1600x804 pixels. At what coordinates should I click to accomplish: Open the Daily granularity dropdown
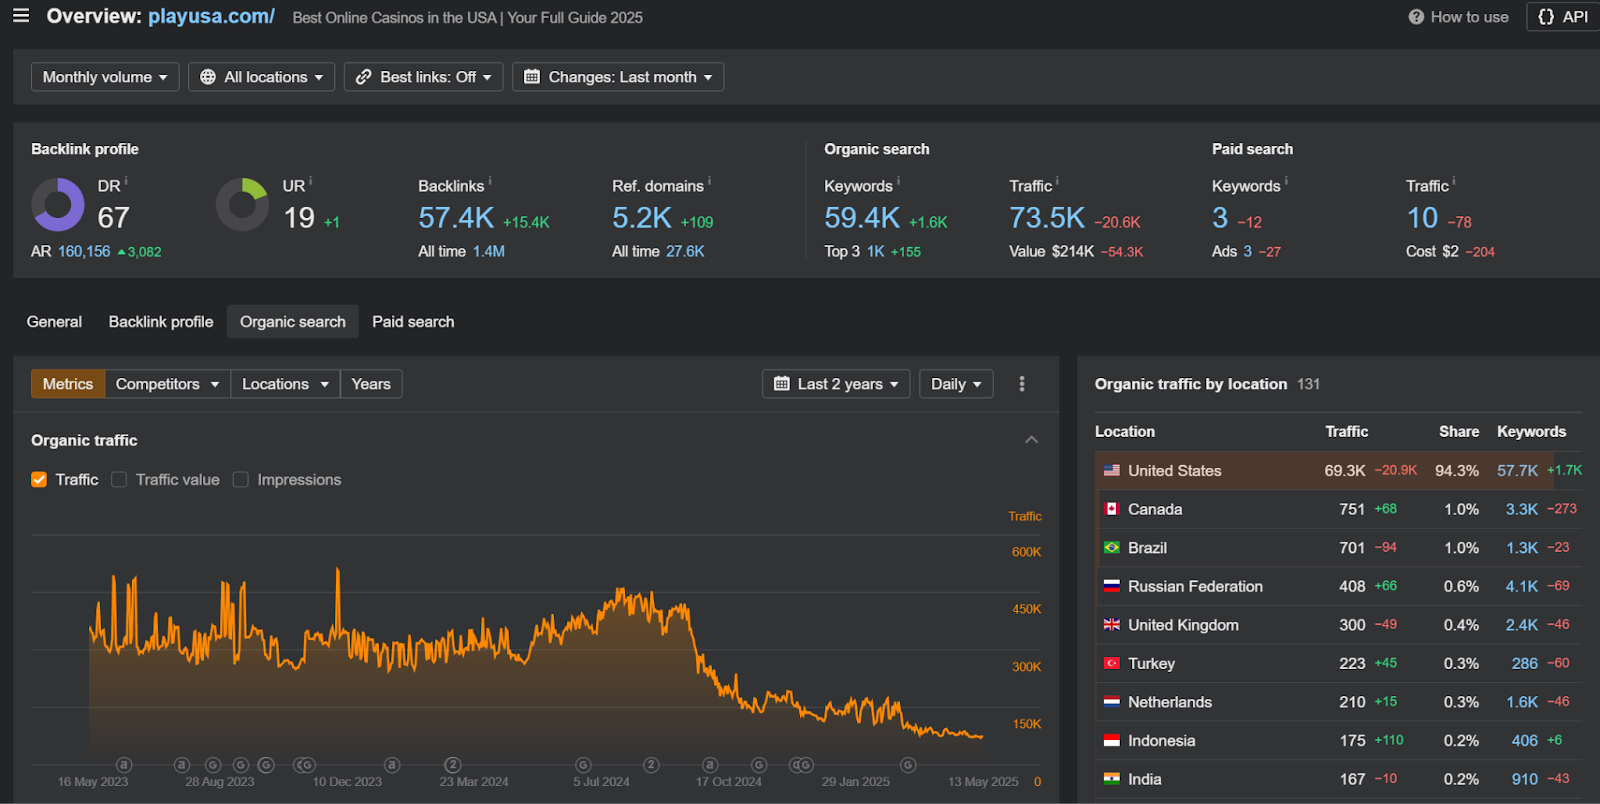tap(956, 384)
